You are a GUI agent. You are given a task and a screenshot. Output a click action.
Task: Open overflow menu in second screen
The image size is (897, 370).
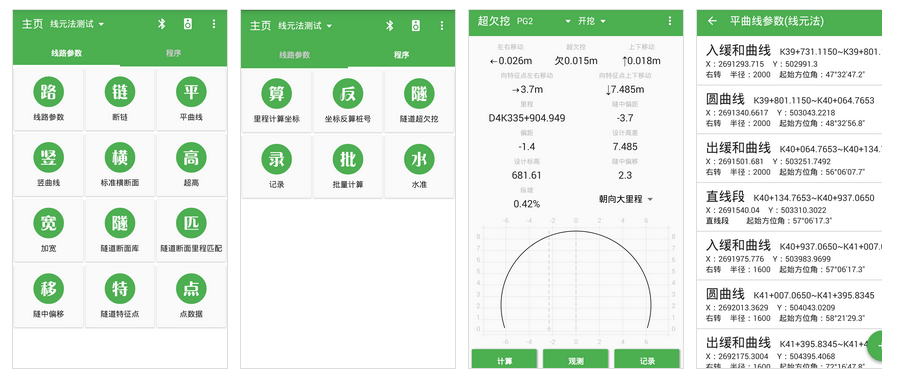coord(442,26)
